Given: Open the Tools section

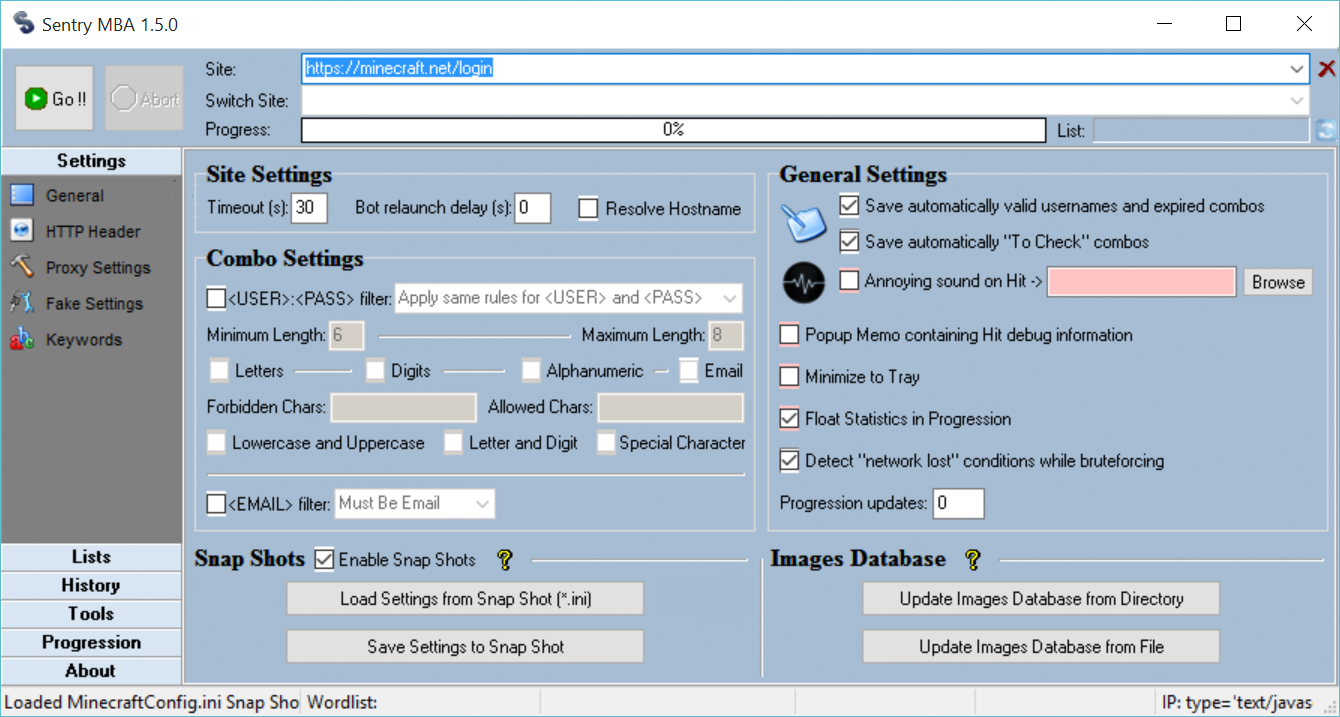Looking at the screenshot, I should 91,614.
